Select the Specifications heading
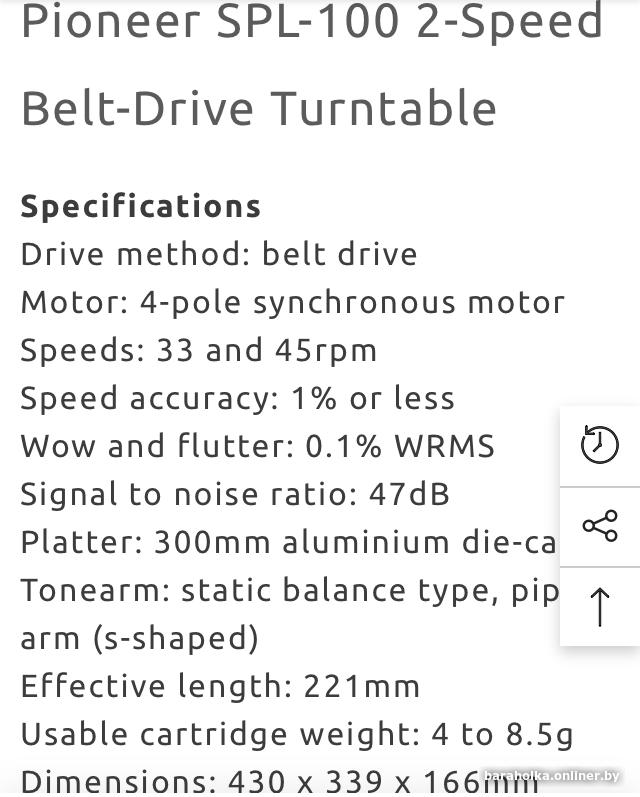The image size is (640, 797). [x=141, y=206]
